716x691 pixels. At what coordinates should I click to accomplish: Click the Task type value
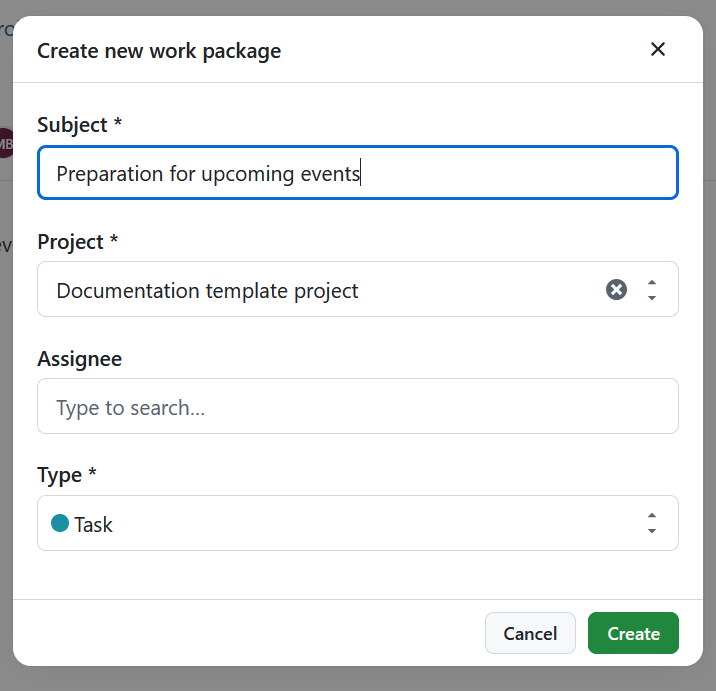point(93,524)
